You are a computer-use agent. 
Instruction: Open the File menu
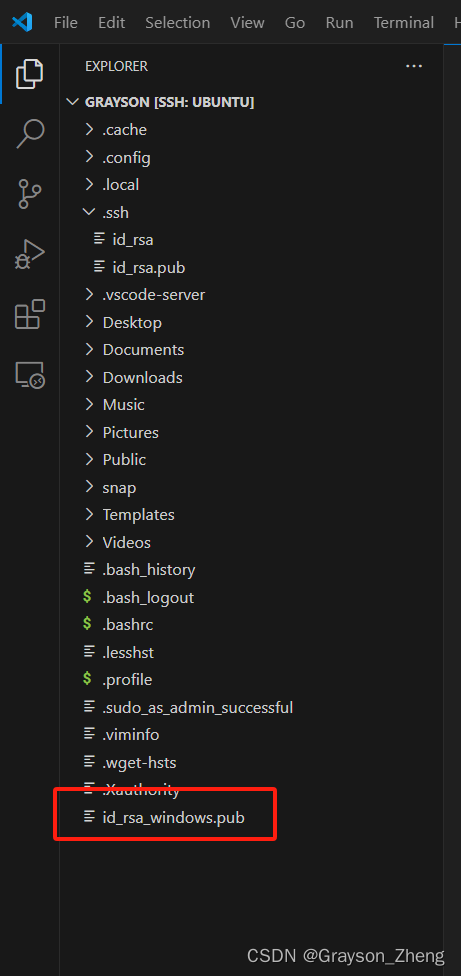pos(66,22)
